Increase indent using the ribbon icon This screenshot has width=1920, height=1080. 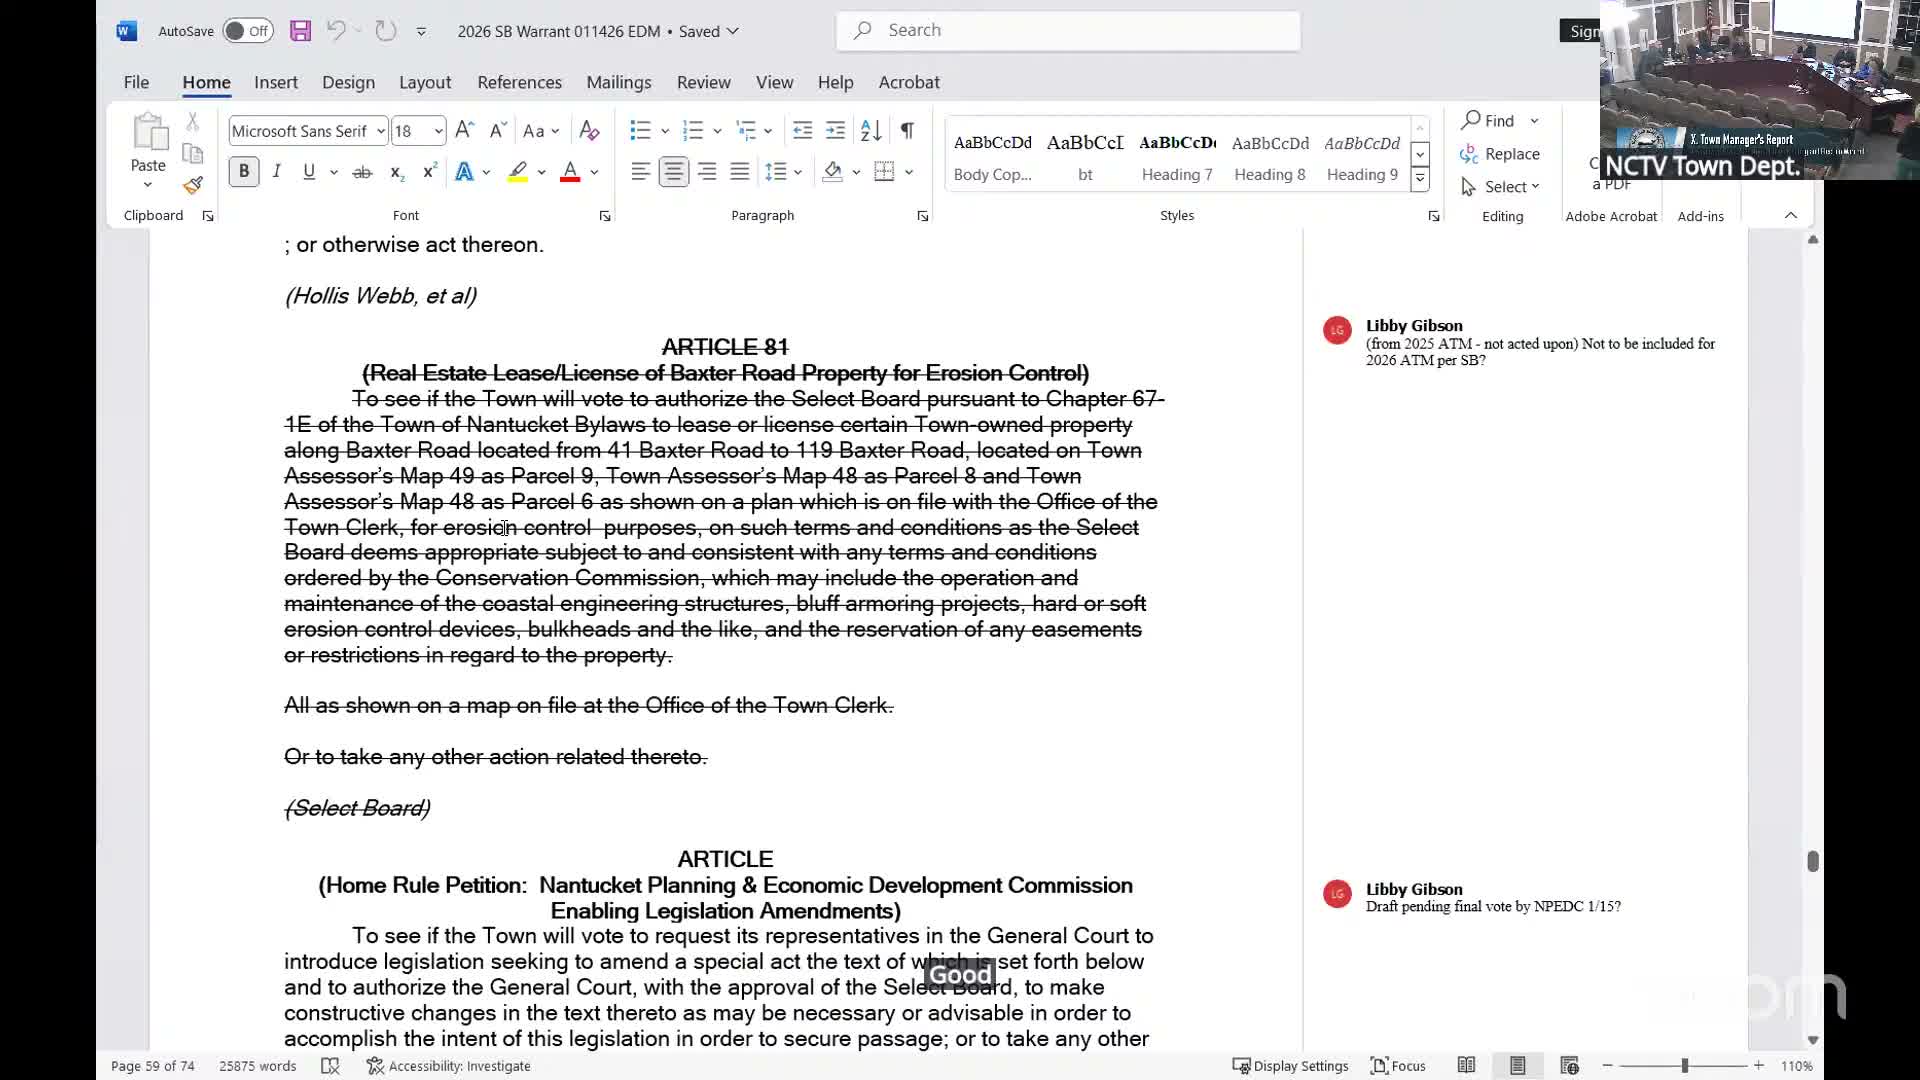point(835,130)
